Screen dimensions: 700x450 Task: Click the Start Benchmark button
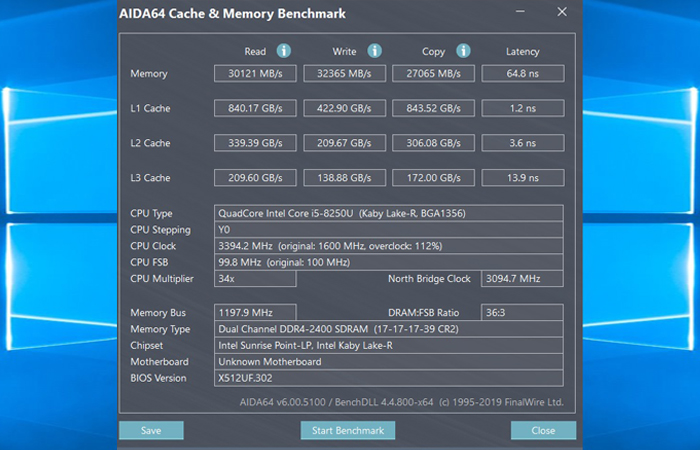(x=348, y=430)
